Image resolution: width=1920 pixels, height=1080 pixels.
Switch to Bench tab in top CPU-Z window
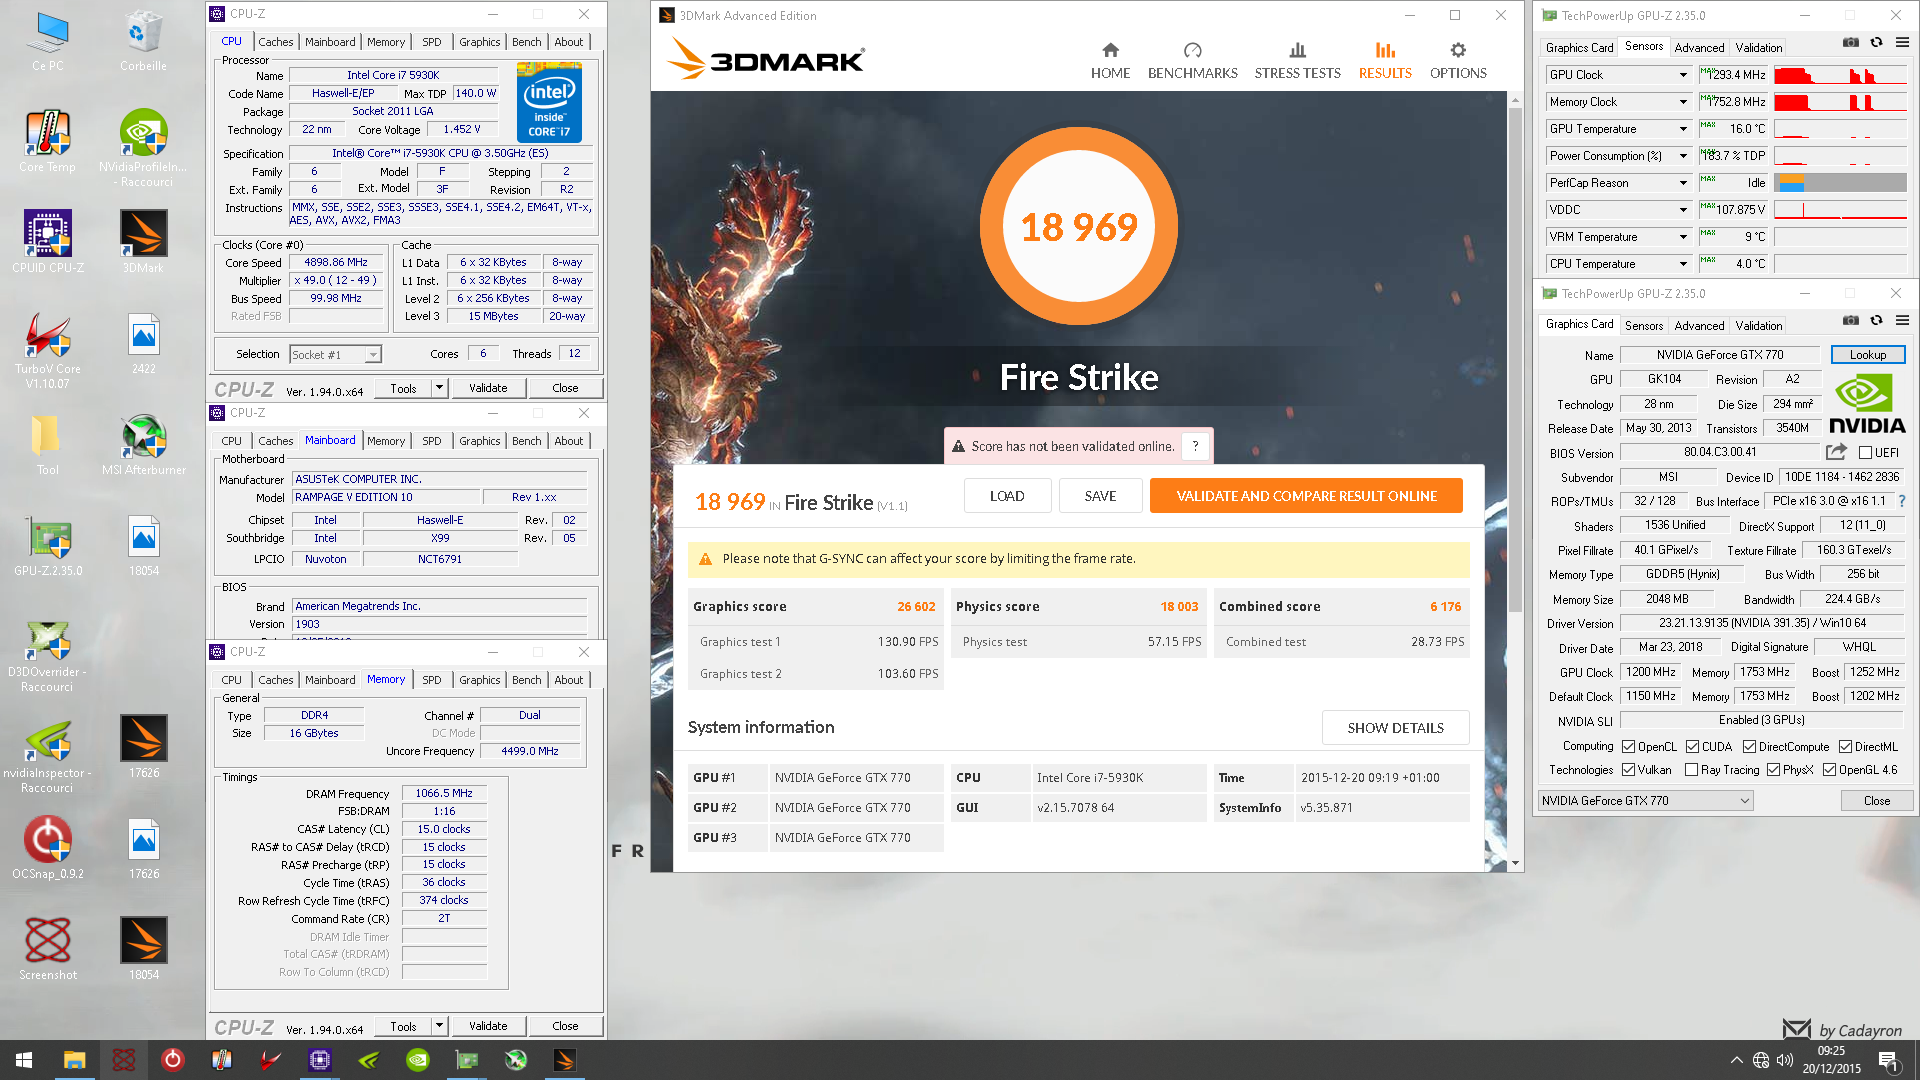coord(526,42)
